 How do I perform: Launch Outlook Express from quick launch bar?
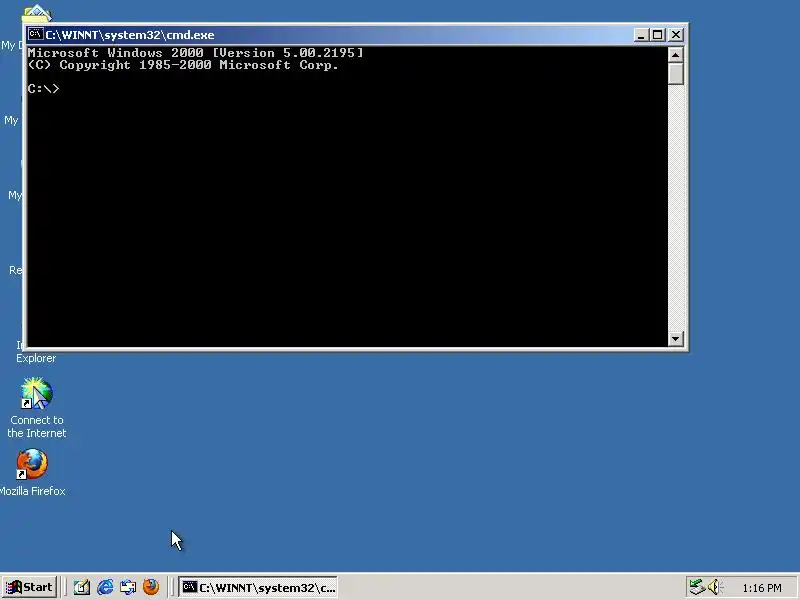(128, 587)
